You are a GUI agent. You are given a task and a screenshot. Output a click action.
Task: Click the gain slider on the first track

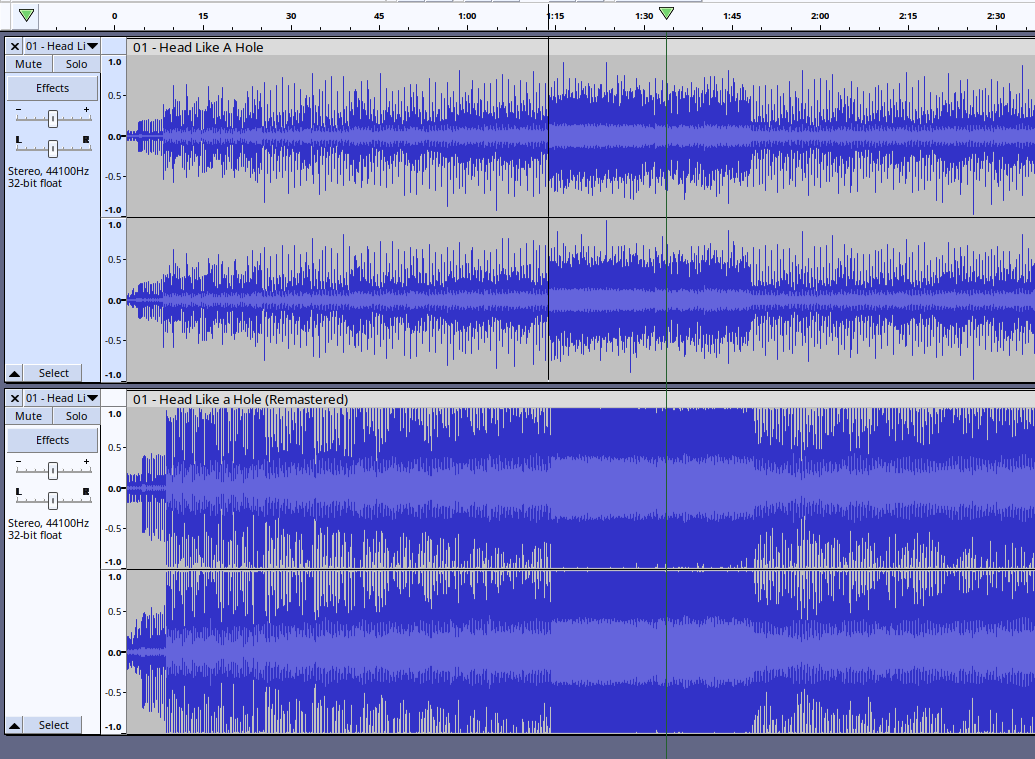53,118
